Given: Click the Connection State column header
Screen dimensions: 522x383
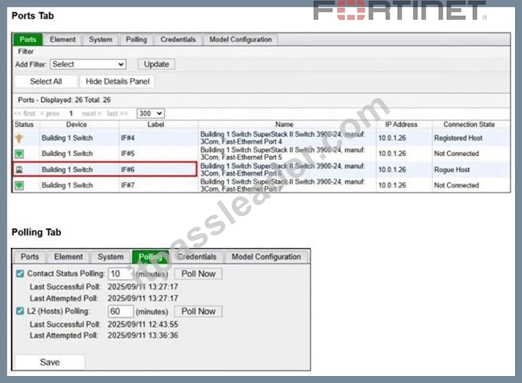Looking at the screenshot, I should [x=469, y=124].
